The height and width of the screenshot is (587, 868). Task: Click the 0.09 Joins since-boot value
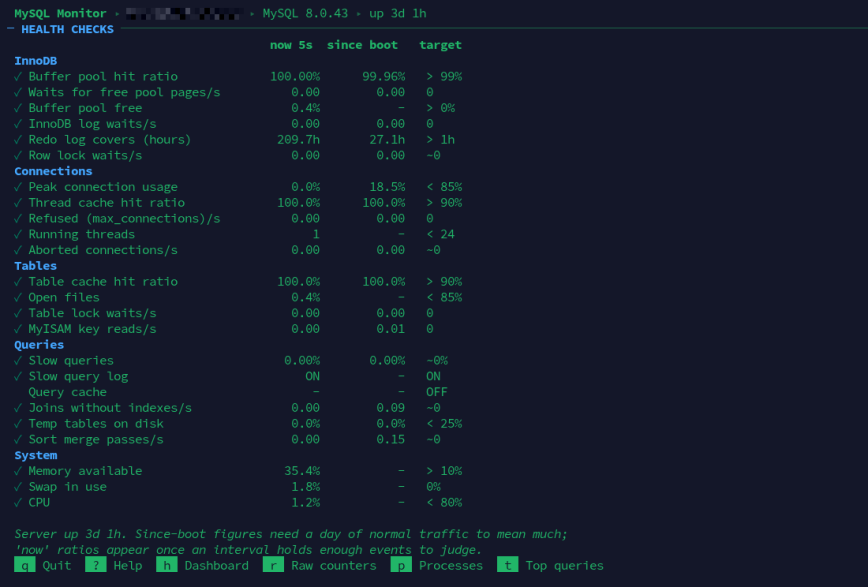click(391, 408)
